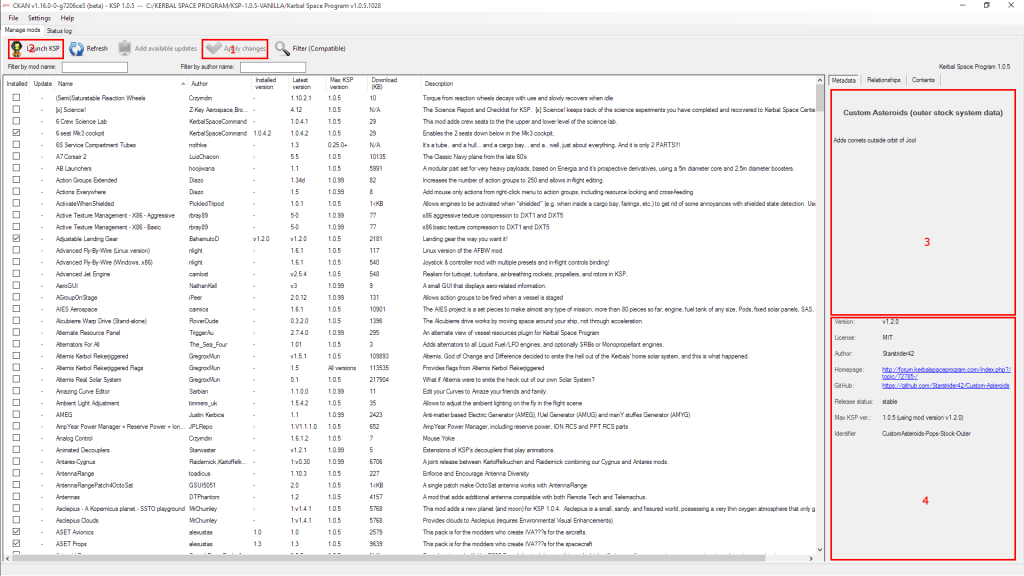Open the File menu
The width and height of the screenshot is (1024, 576).
click(13, 18)
